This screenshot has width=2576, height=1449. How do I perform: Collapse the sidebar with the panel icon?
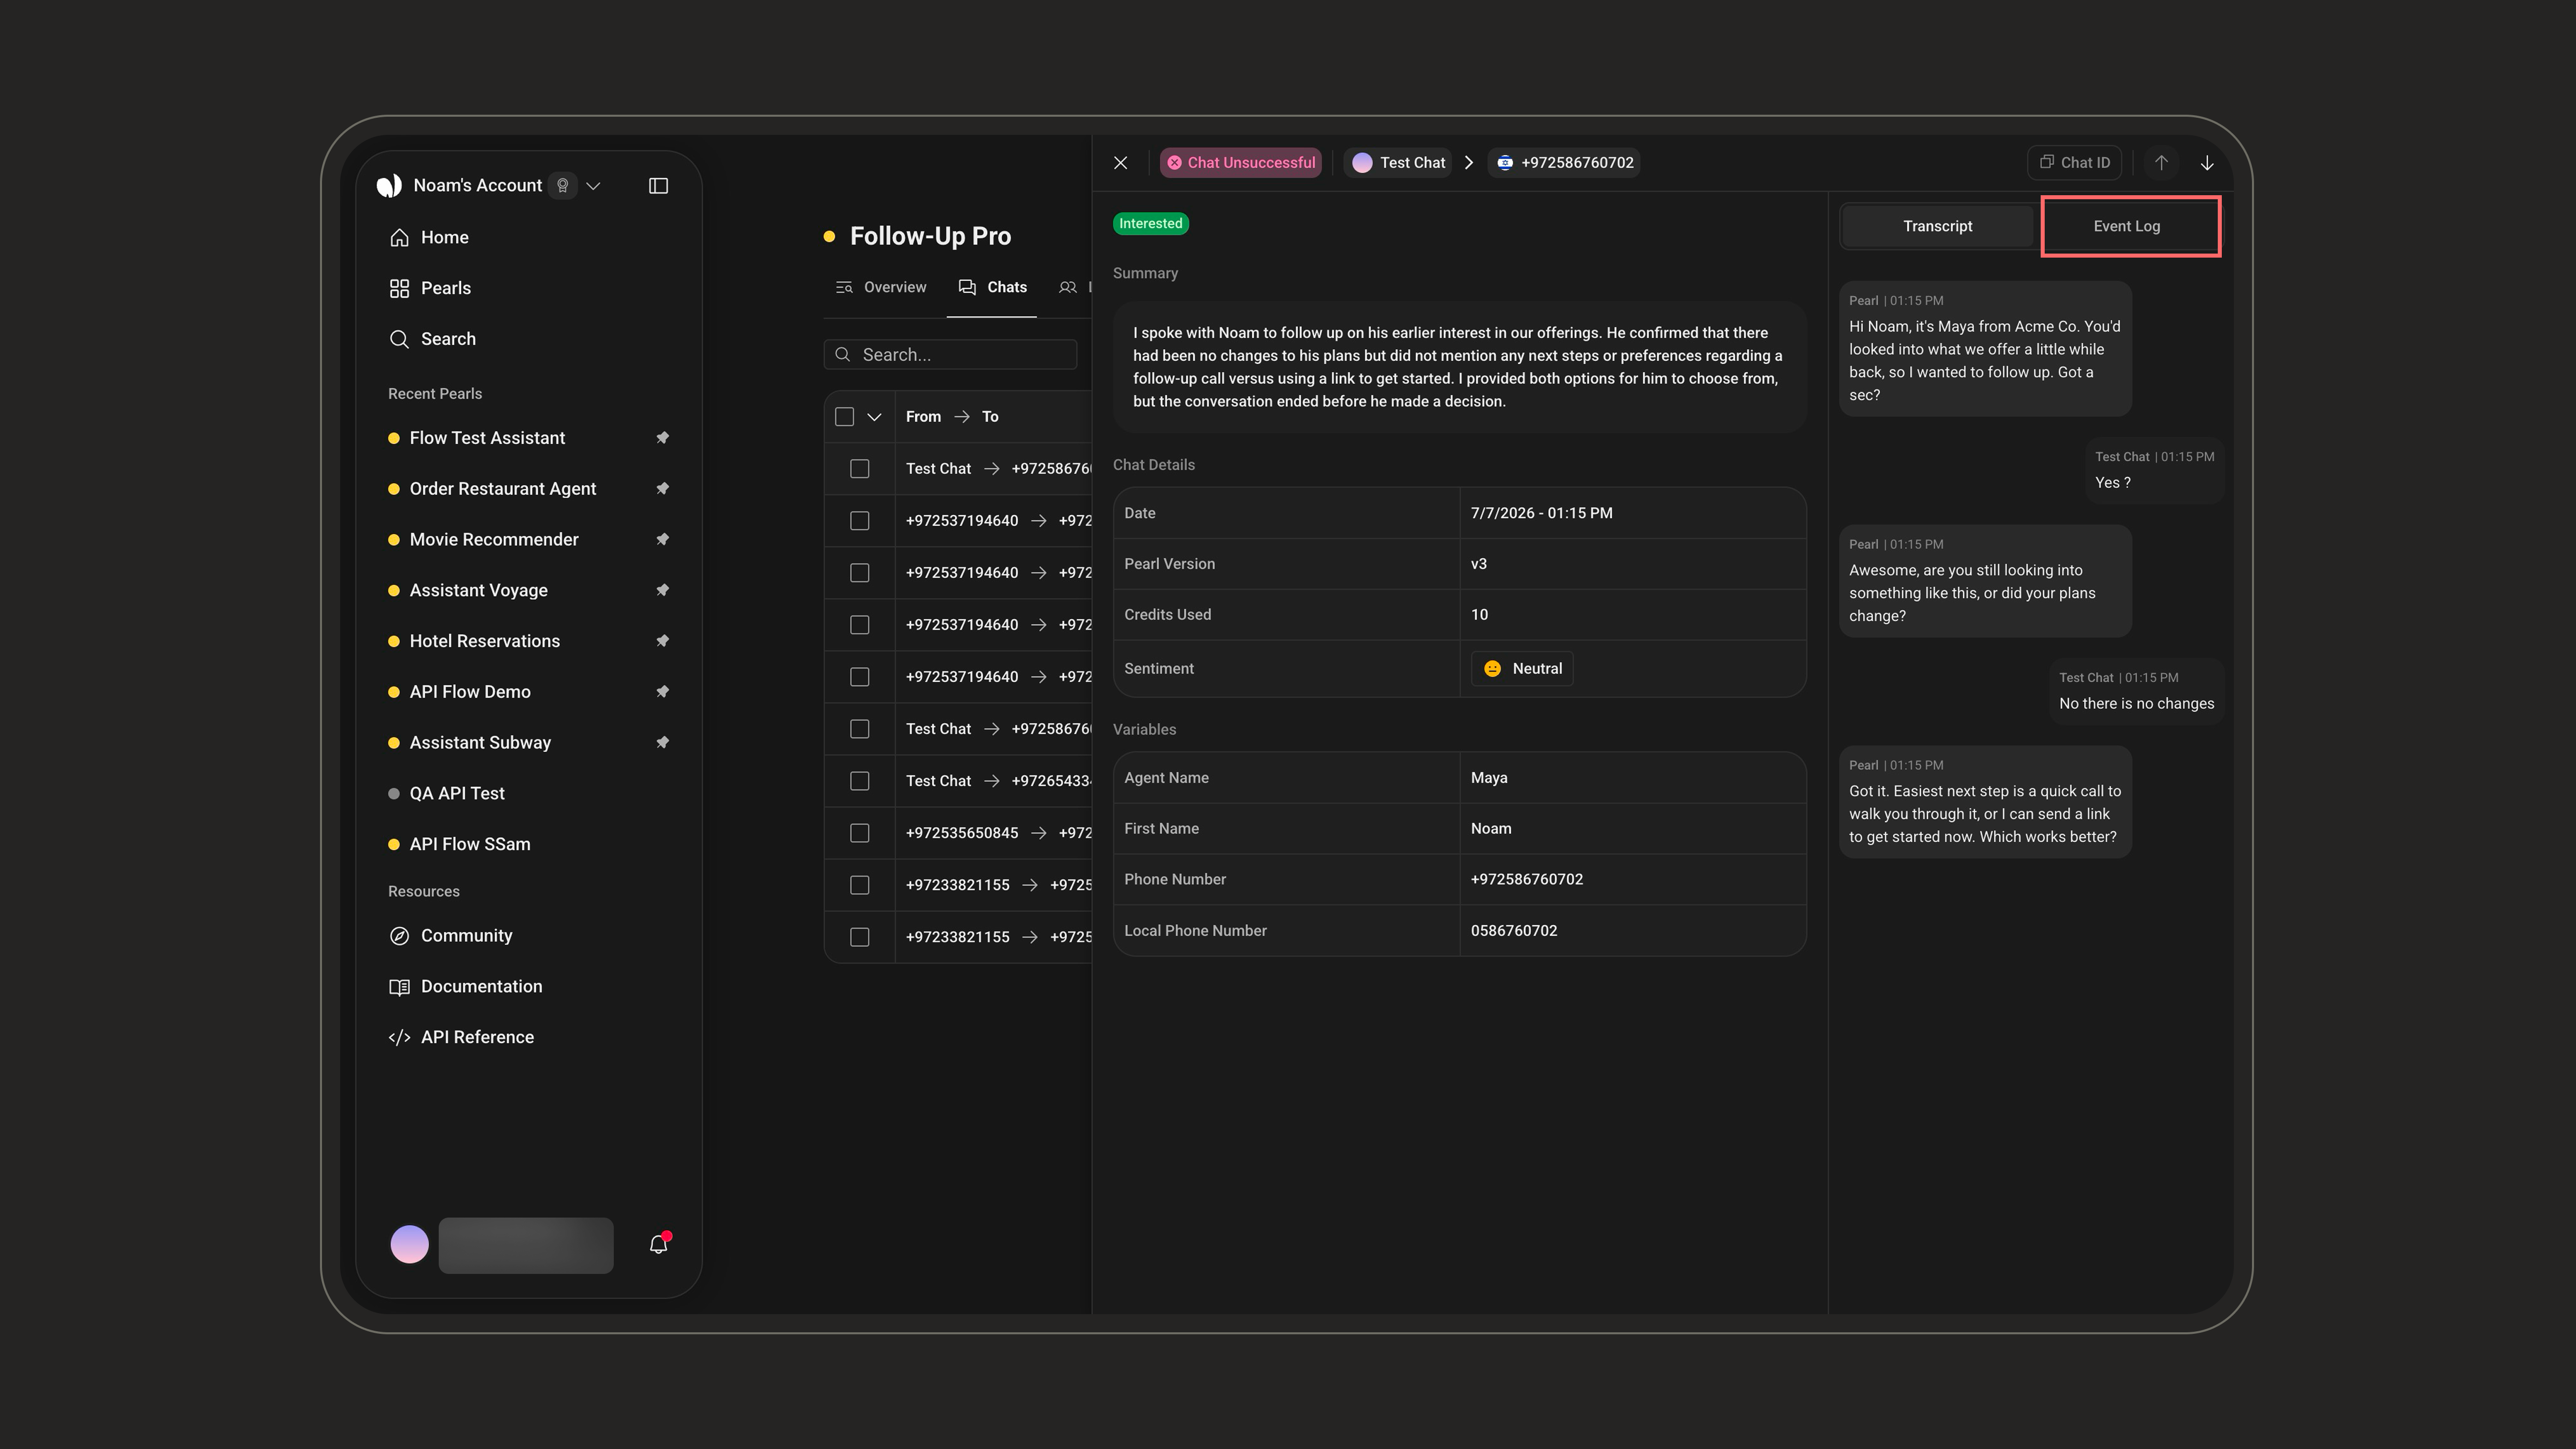(x=658, y=186)
